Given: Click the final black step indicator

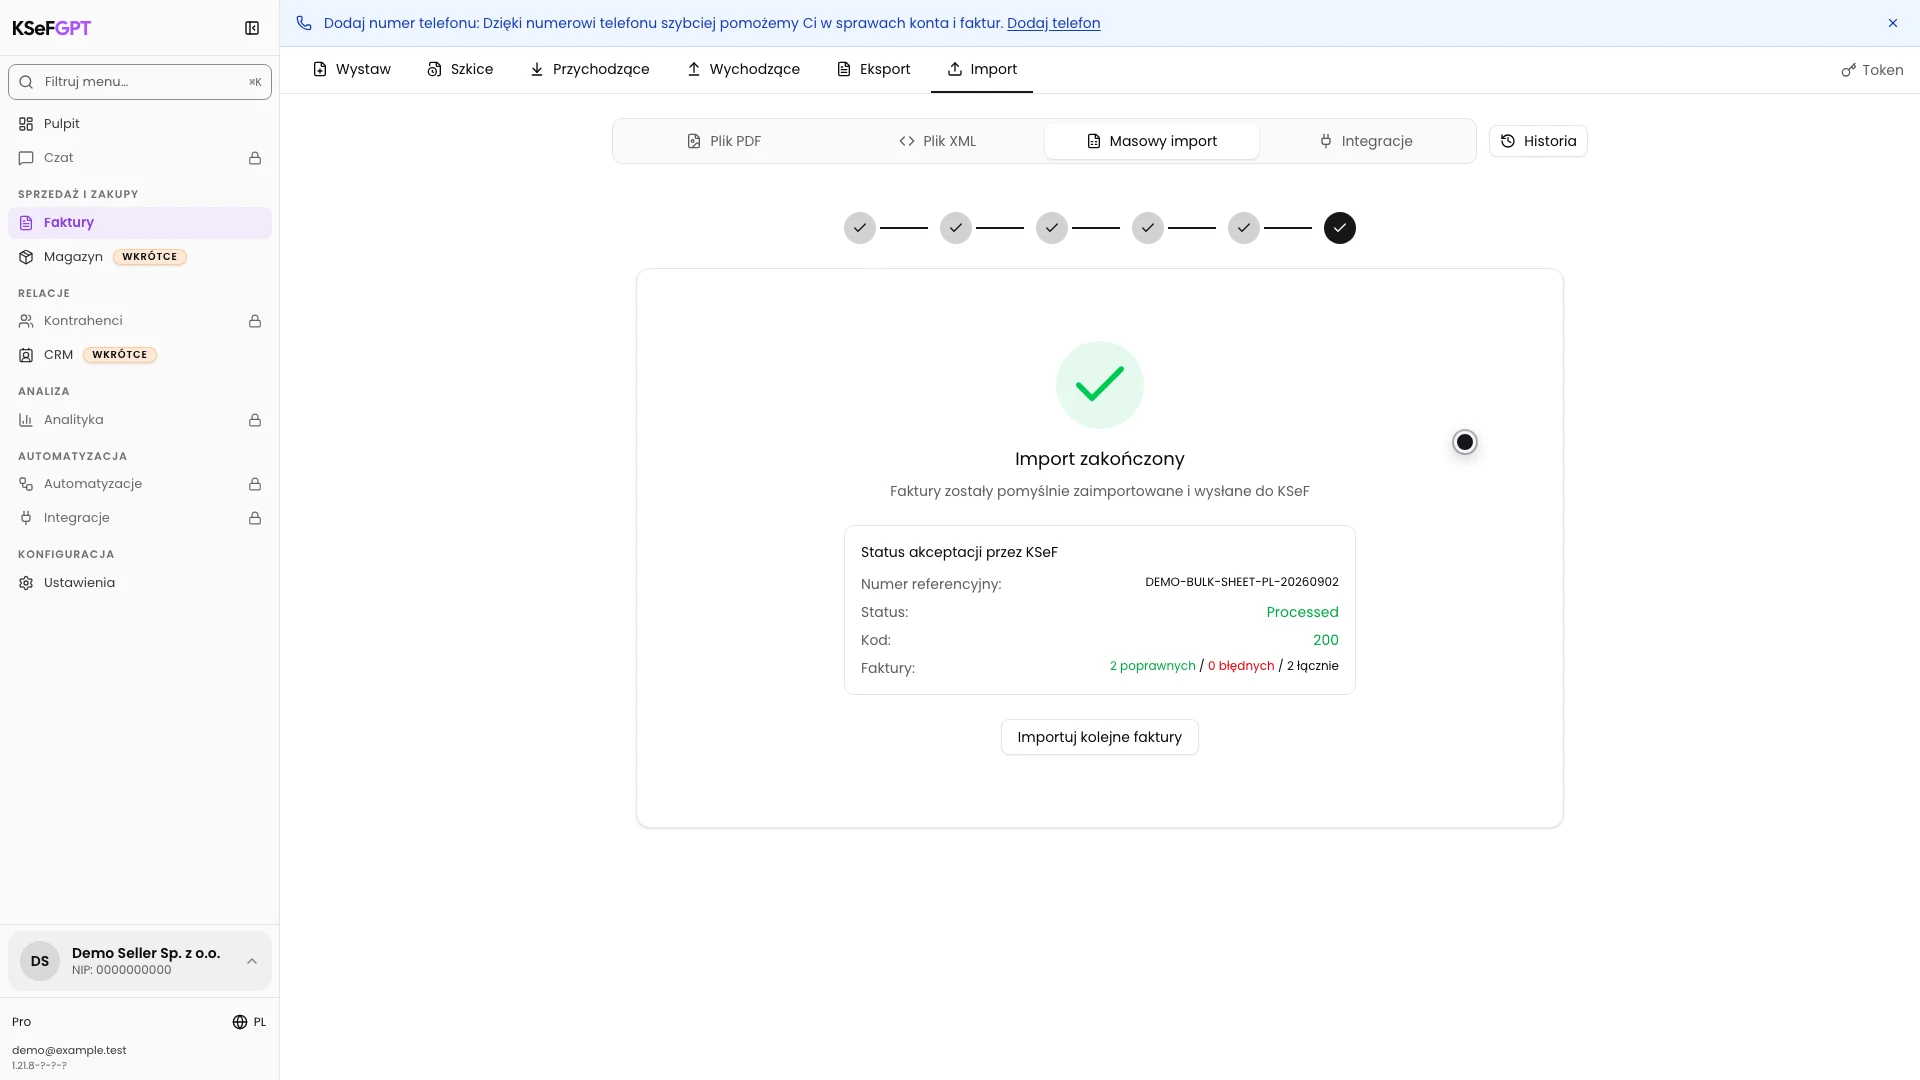Looking at the screenshot, I should (x=1340, y=228).
